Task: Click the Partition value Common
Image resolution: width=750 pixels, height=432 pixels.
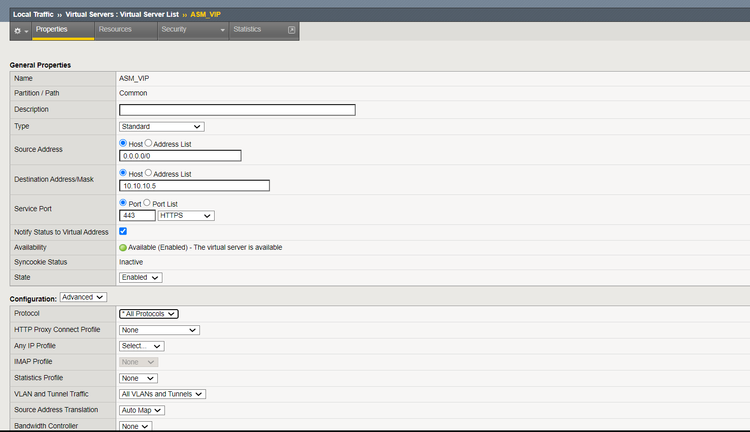Action: [x=133, y=93]
